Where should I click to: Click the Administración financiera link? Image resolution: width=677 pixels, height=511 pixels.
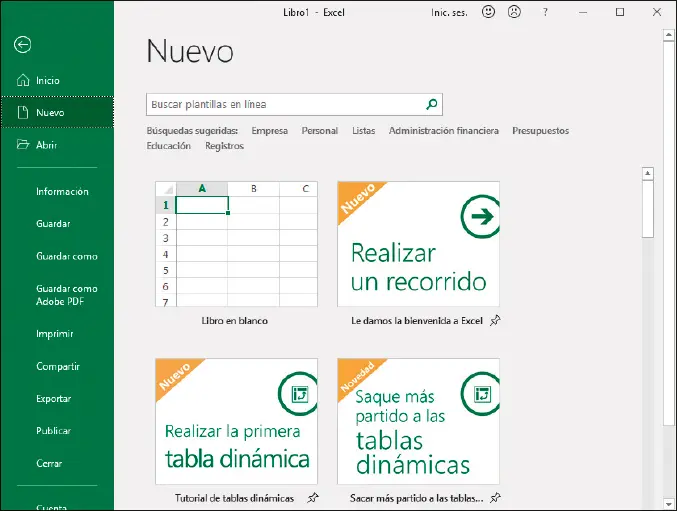pos(443,131)
